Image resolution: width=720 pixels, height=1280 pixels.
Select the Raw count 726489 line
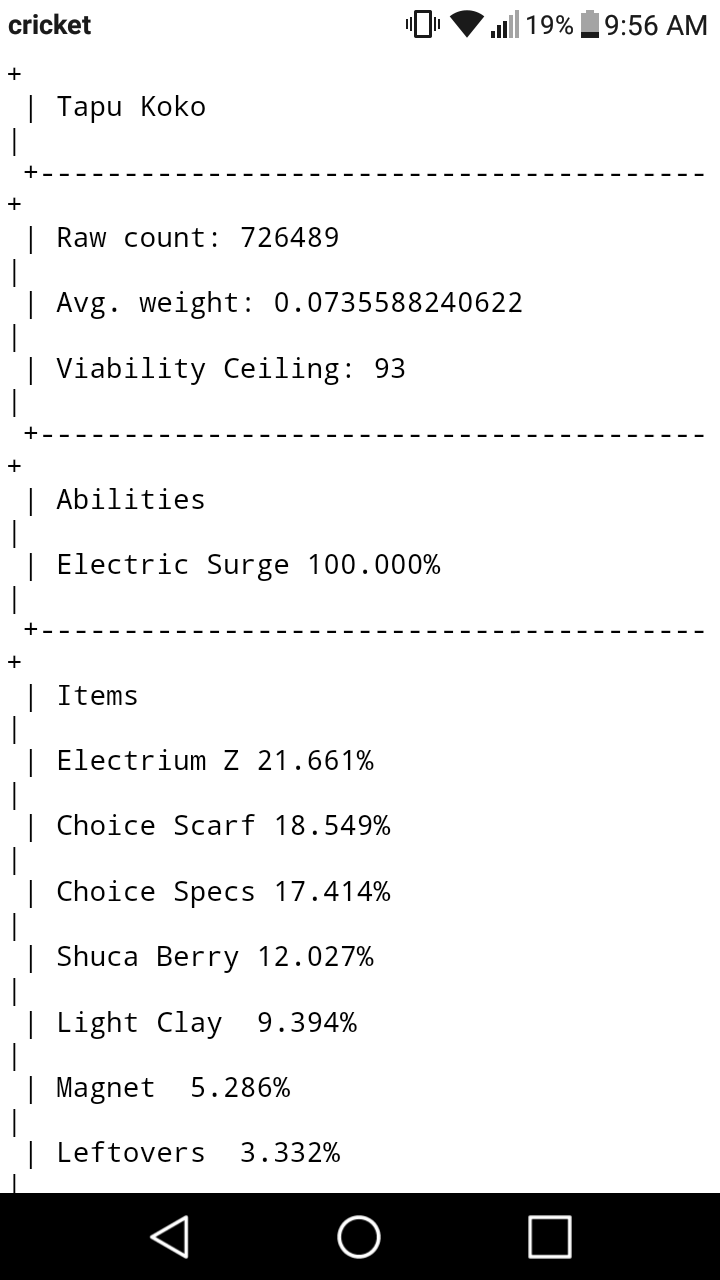pyautogui.click(x=197, y=238)
